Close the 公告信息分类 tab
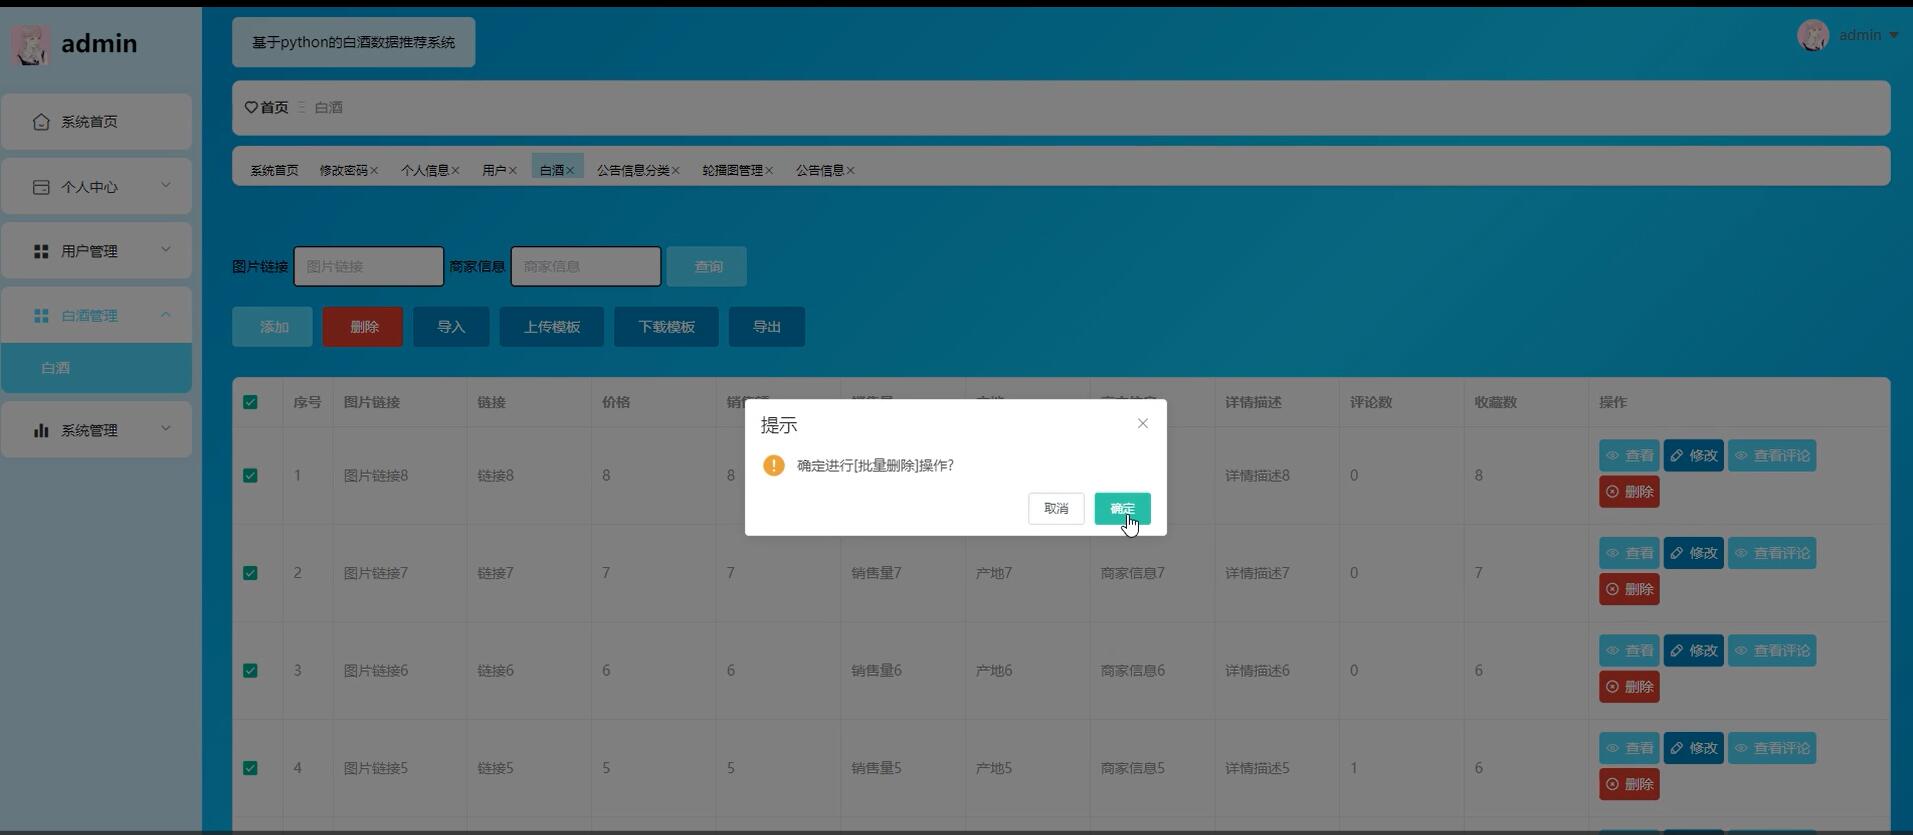The width and height of the screenshot is (1913, 835). coord(676,171)
